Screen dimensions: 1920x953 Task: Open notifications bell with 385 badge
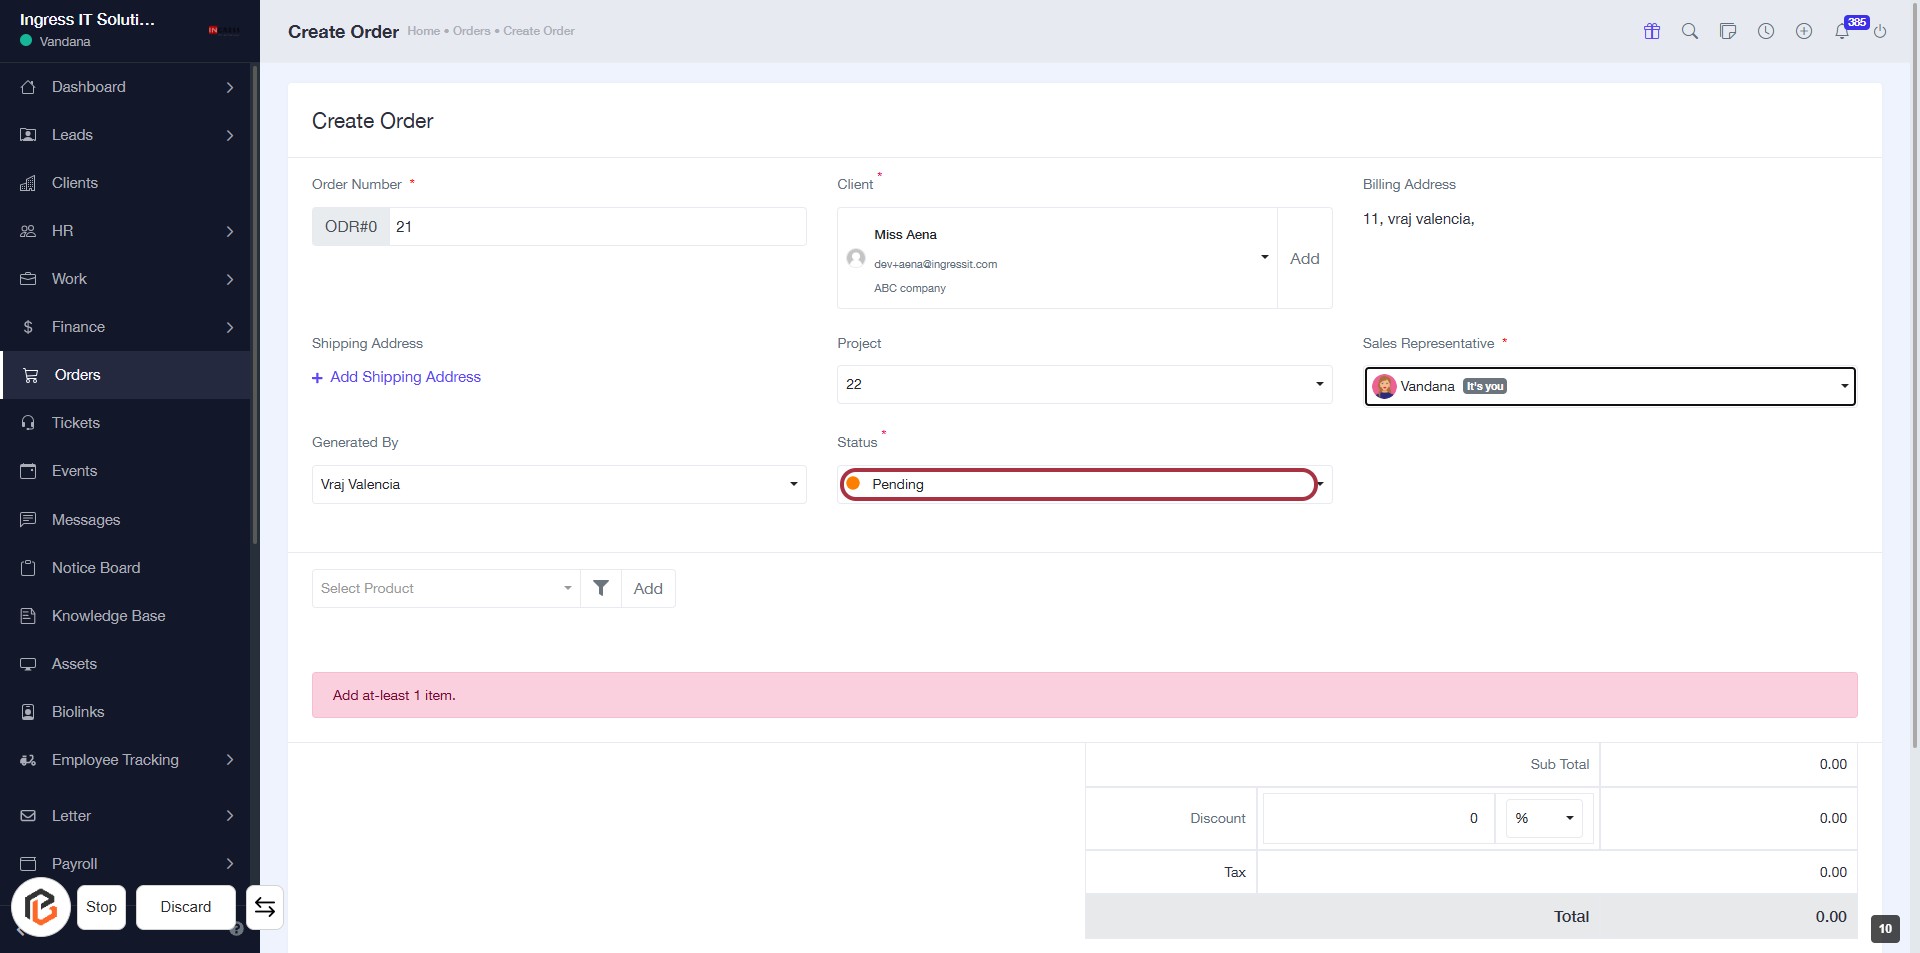(1842, 31)
